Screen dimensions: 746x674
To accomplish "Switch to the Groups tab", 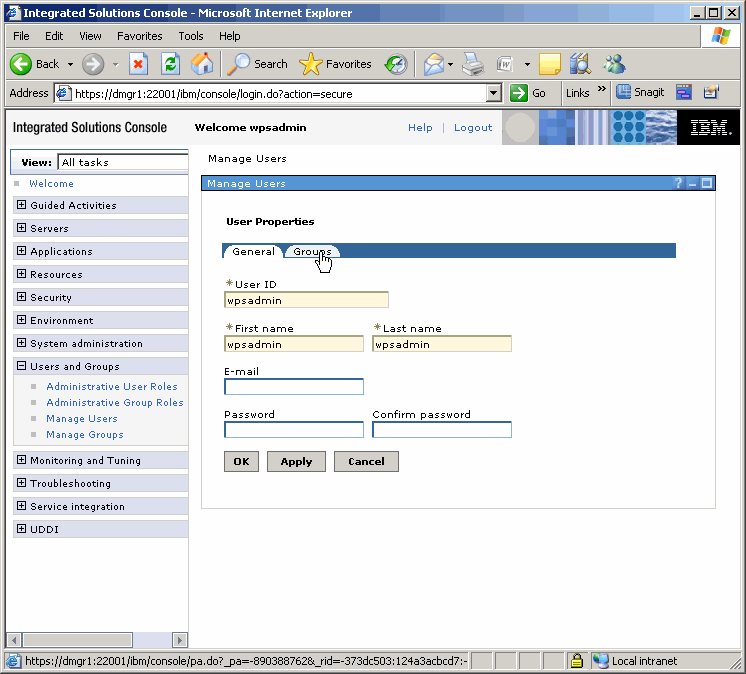I will click(312, 252).
